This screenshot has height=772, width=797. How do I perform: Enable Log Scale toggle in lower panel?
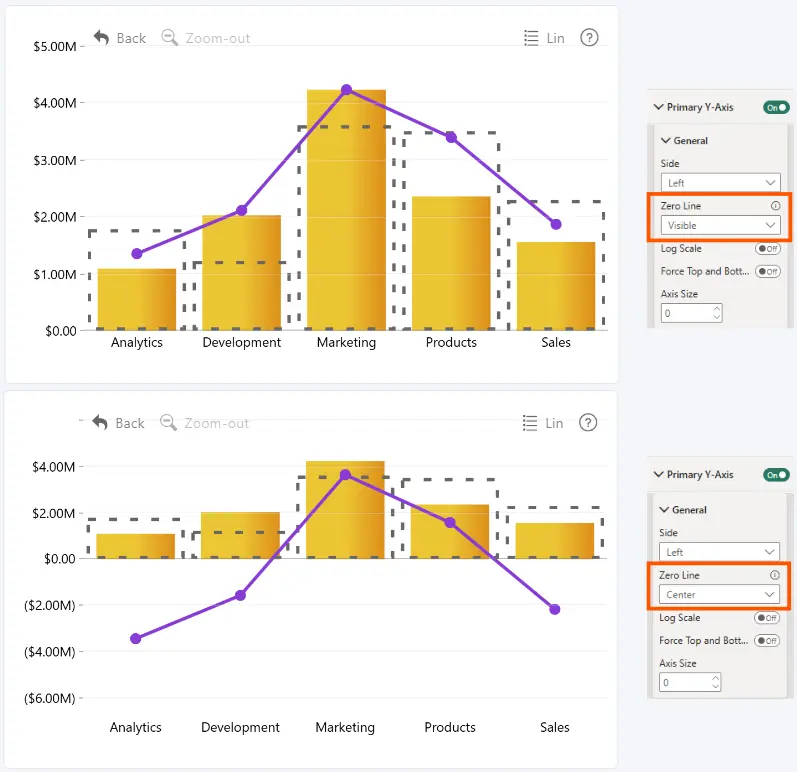point(767,617)
